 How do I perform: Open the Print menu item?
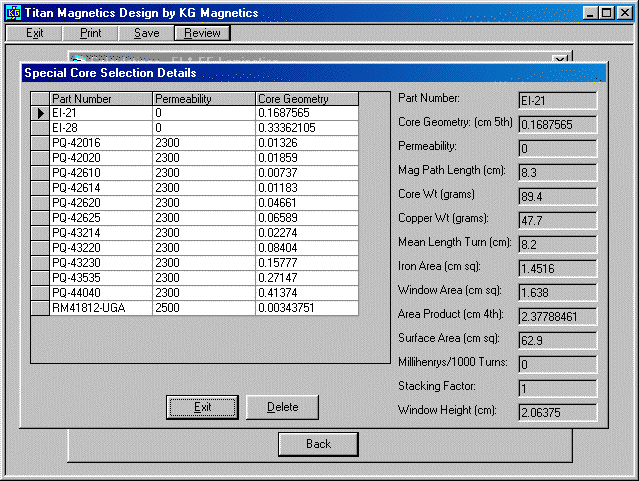click(90, 33)
